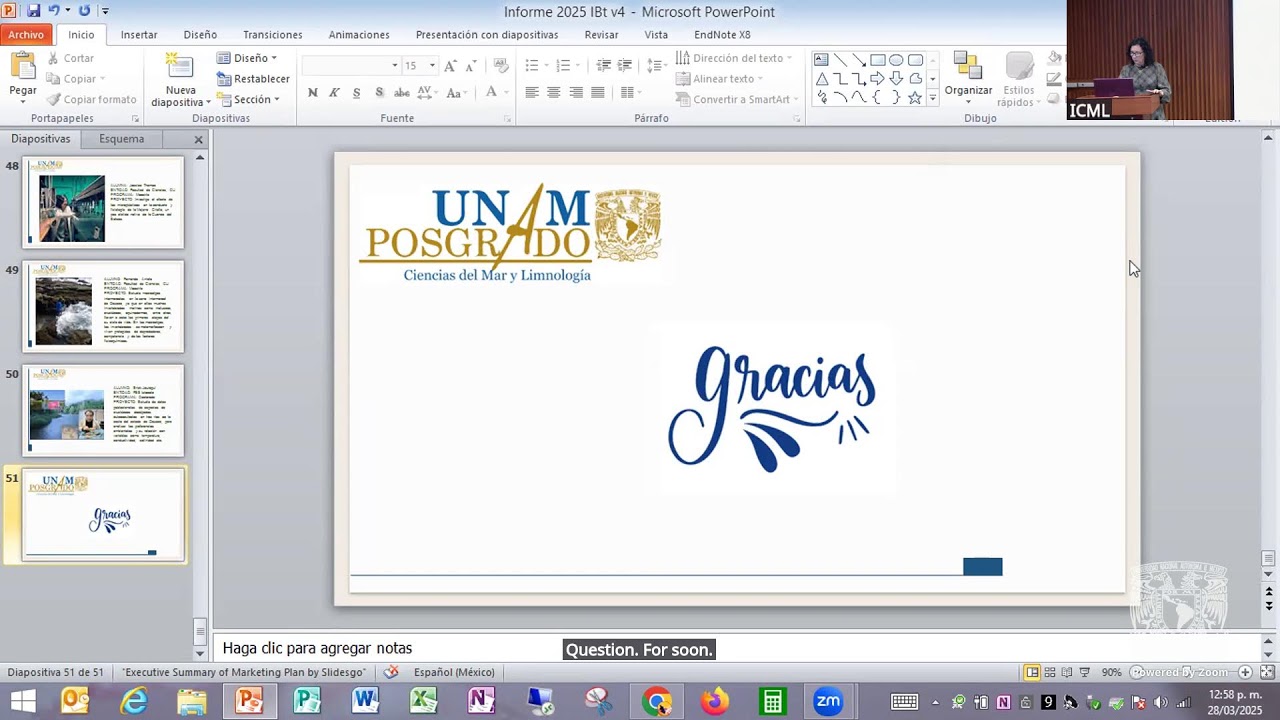Open Firefox in taskbar
This screenshot has height=720, width=1280.
coord(714,701)
